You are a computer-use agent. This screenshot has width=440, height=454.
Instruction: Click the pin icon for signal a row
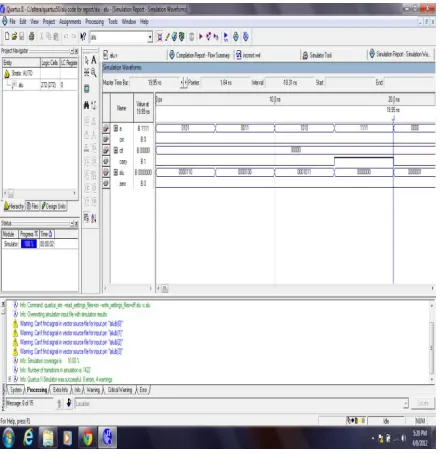pos(106,128)
